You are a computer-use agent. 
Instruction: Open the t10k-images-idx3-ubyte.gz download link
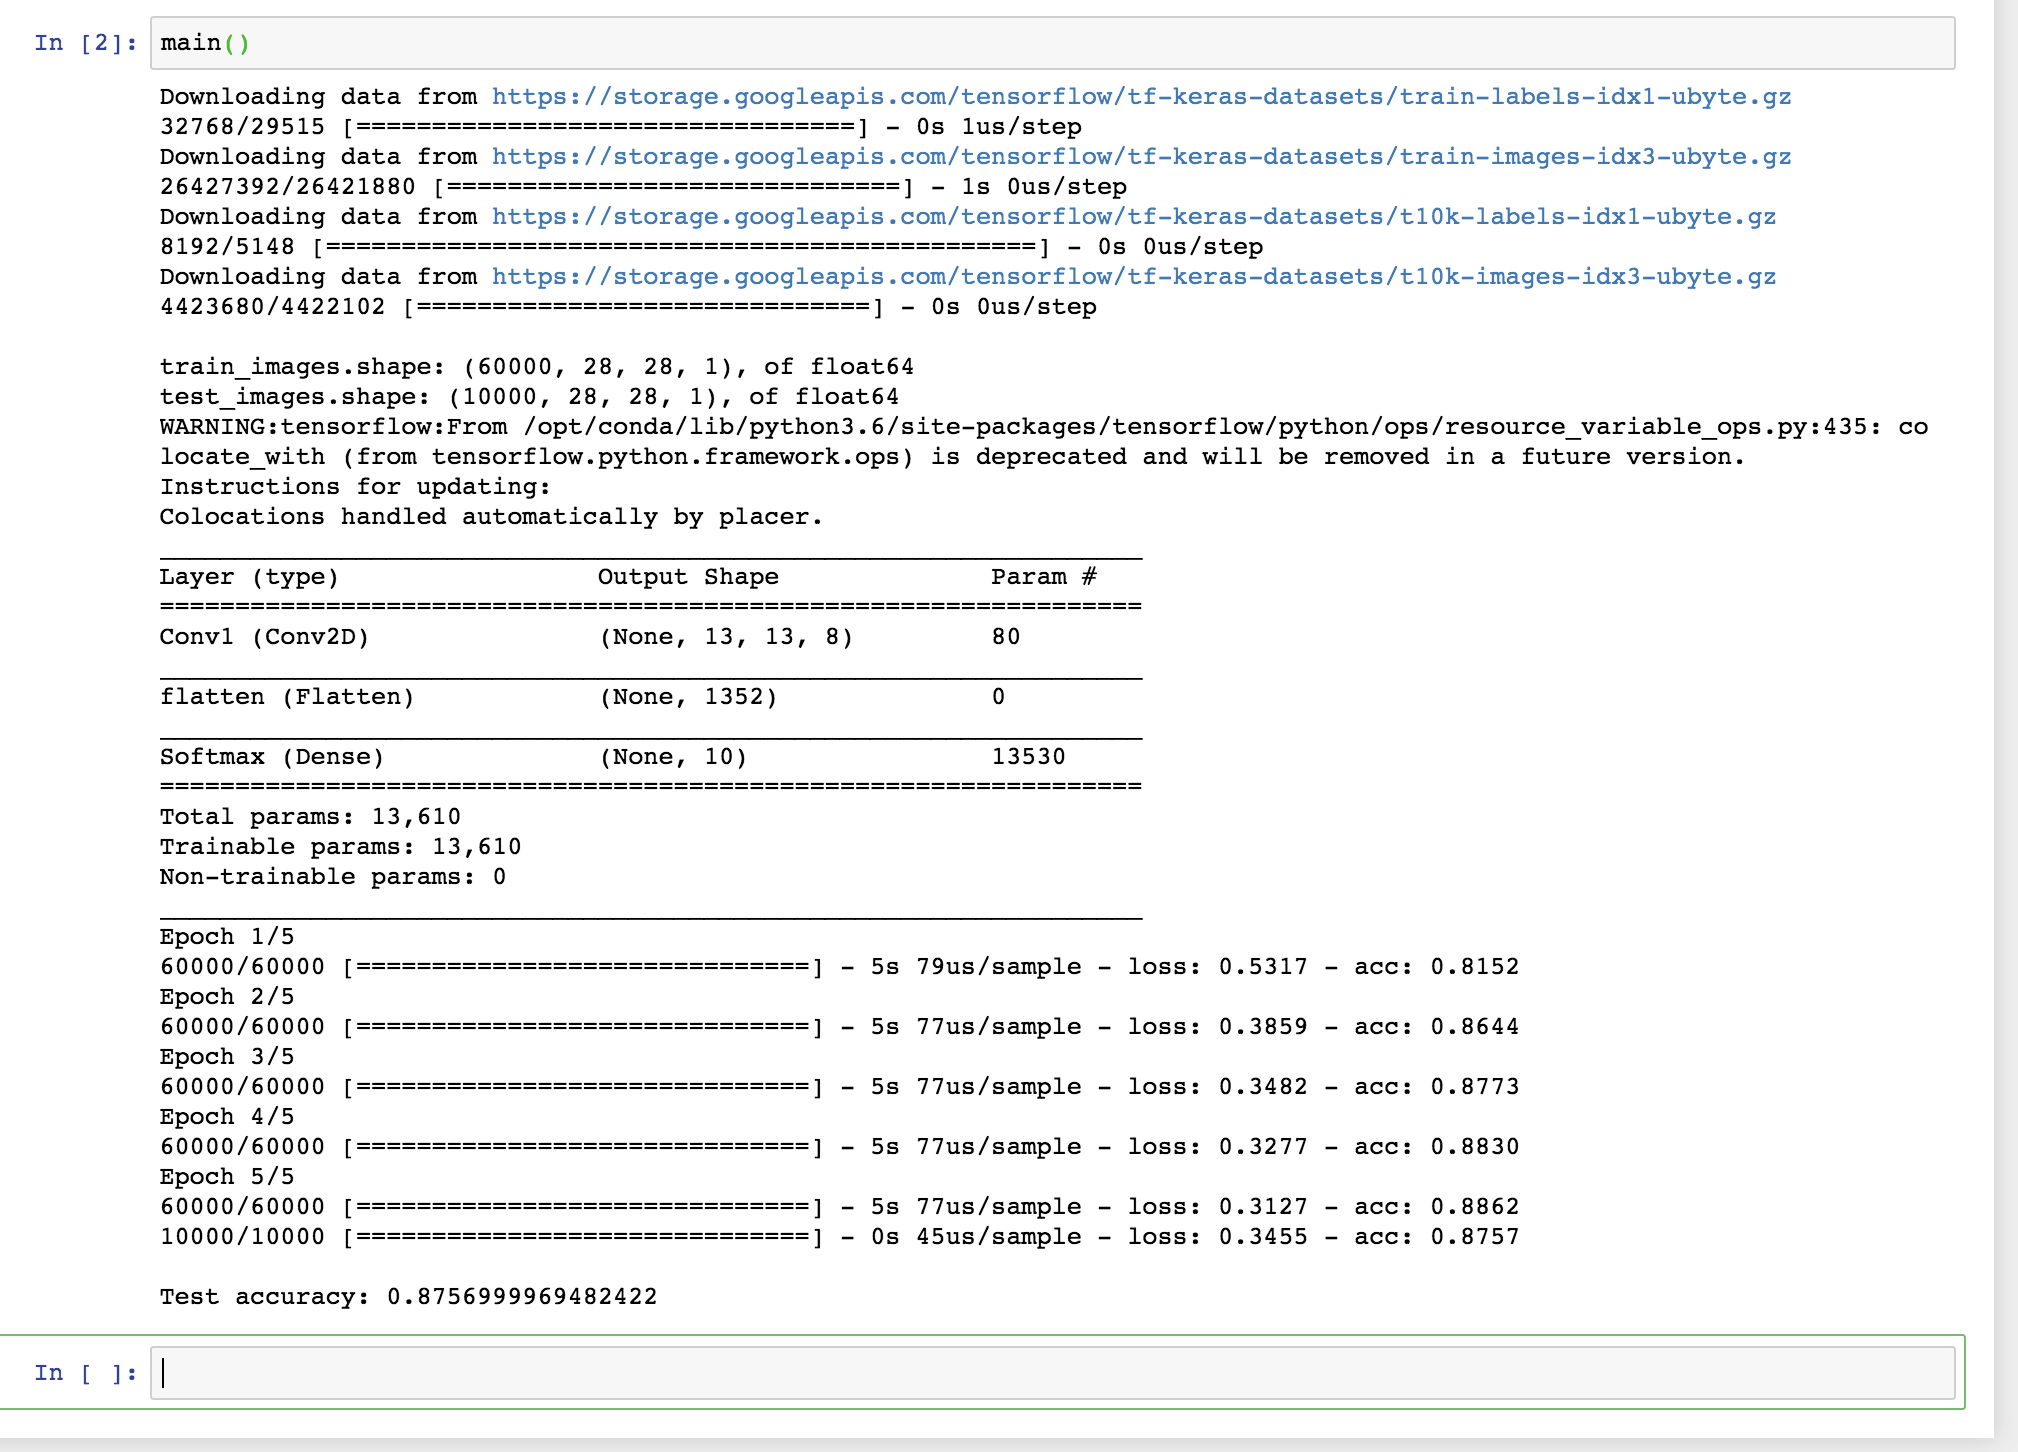[x=1133, y=277]
